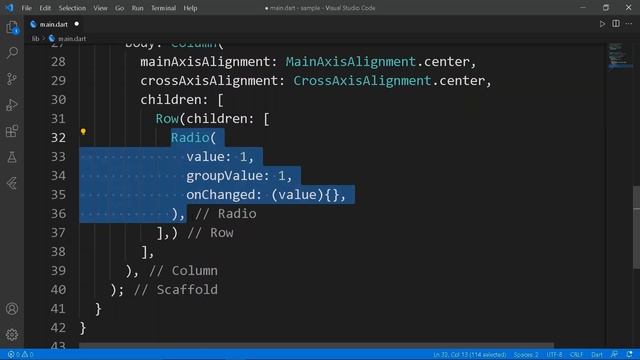640x360 pixels.
Task: Click MainAxisAlignment on line 28
Action: [350, 62]
